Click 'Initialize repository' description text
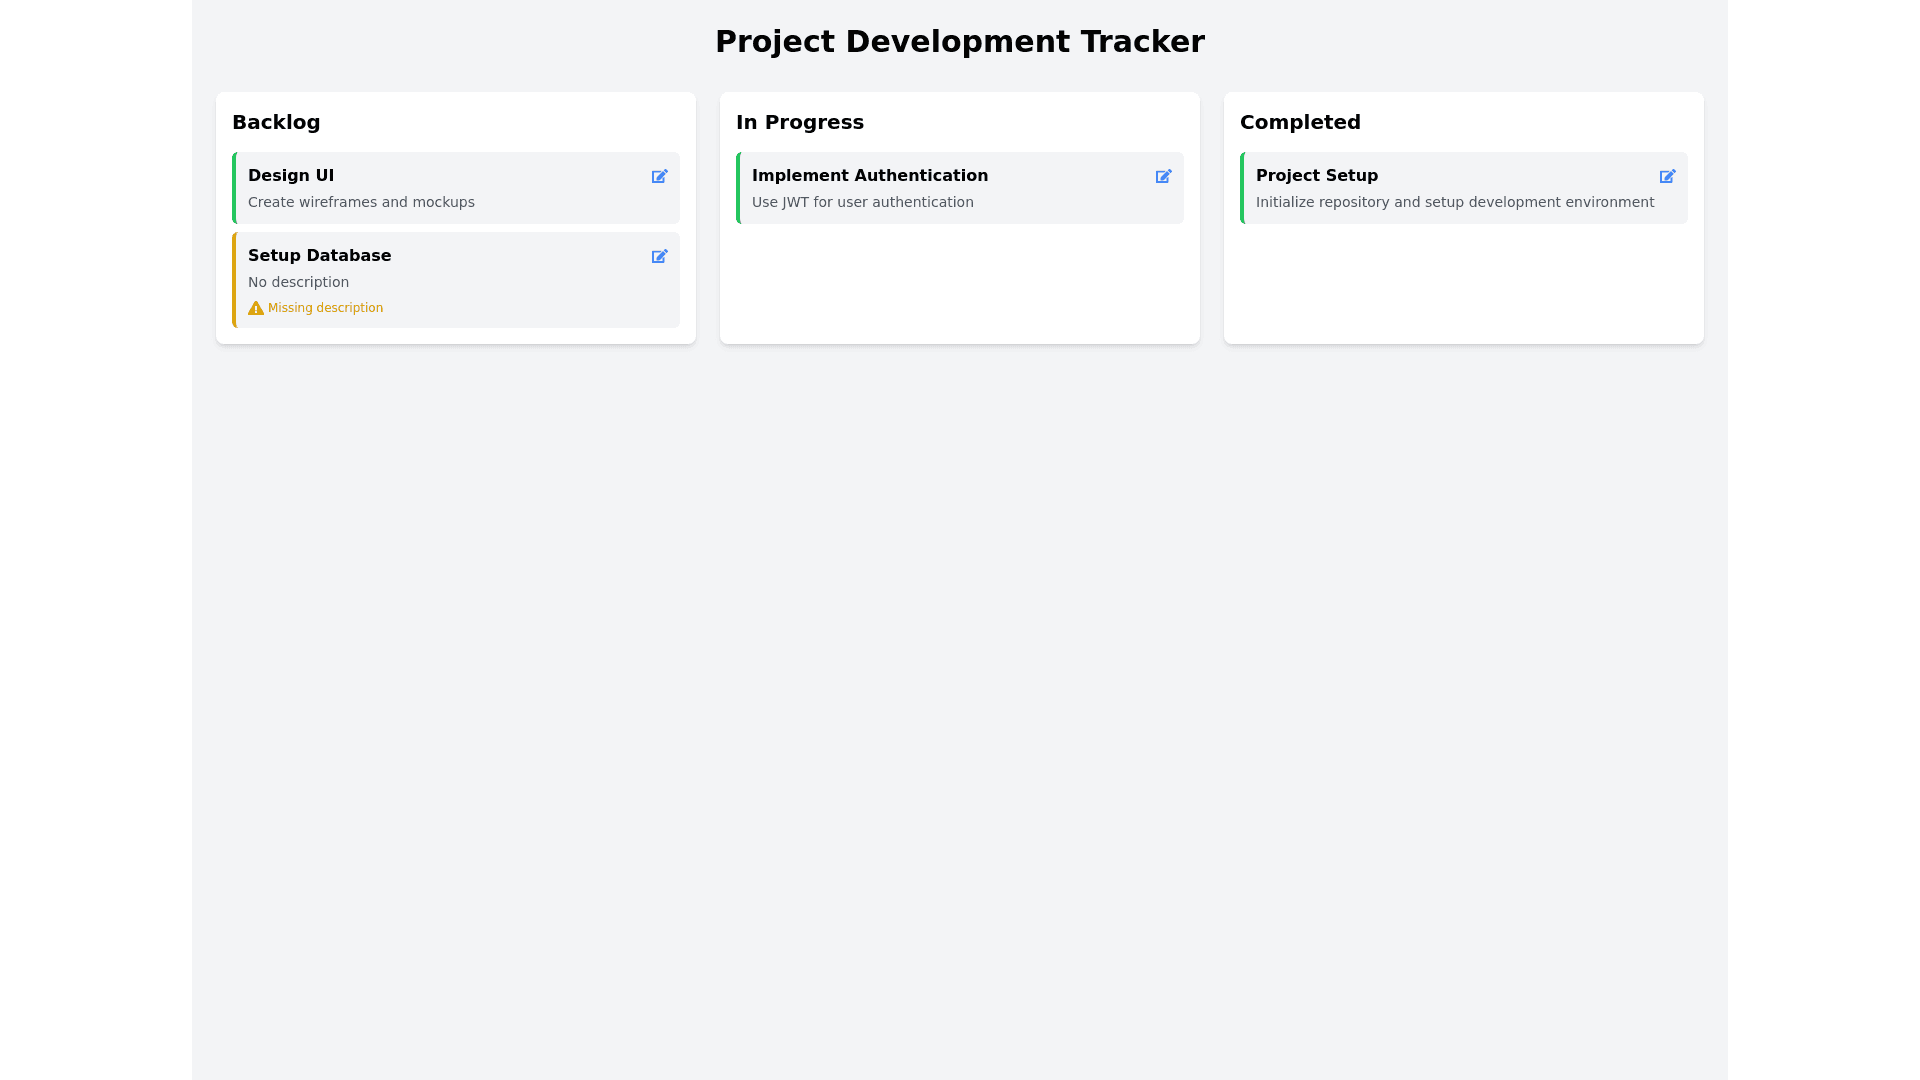 [1454, 202]
